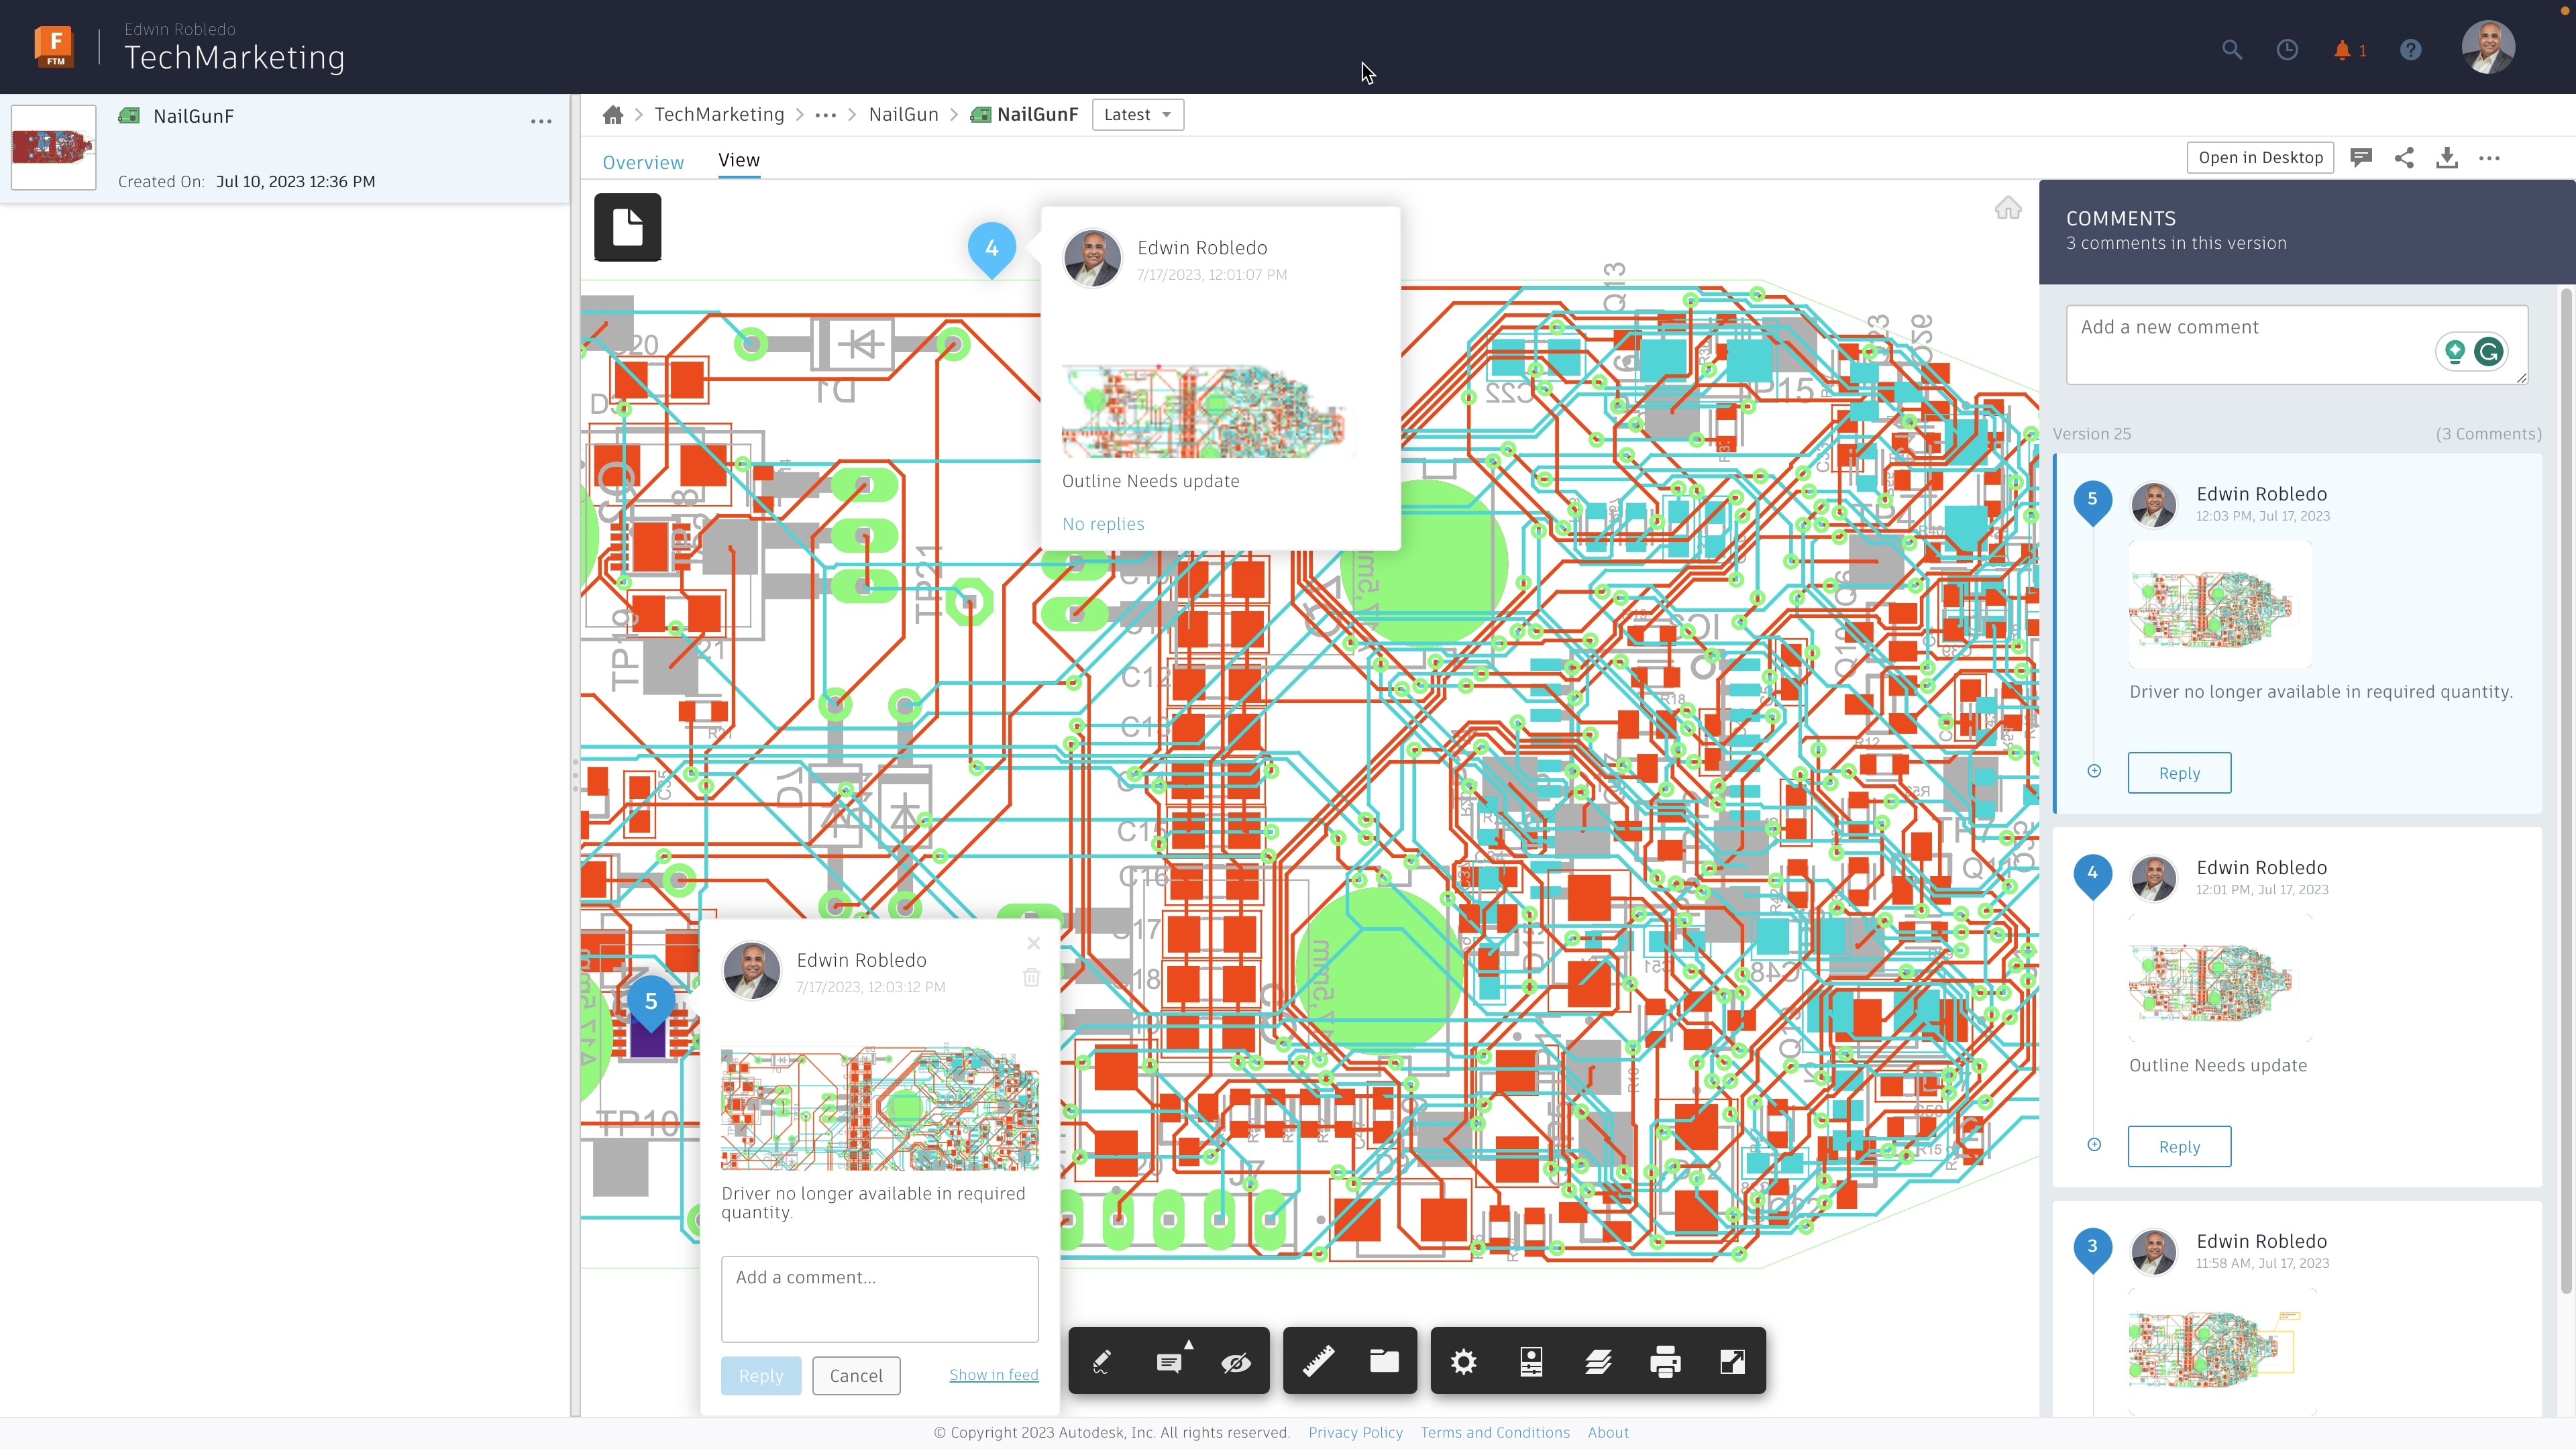This screenshot has height=1449, width=2576.
Task: Click the share icon near Open in Desktop
Action: (2404, 158)
